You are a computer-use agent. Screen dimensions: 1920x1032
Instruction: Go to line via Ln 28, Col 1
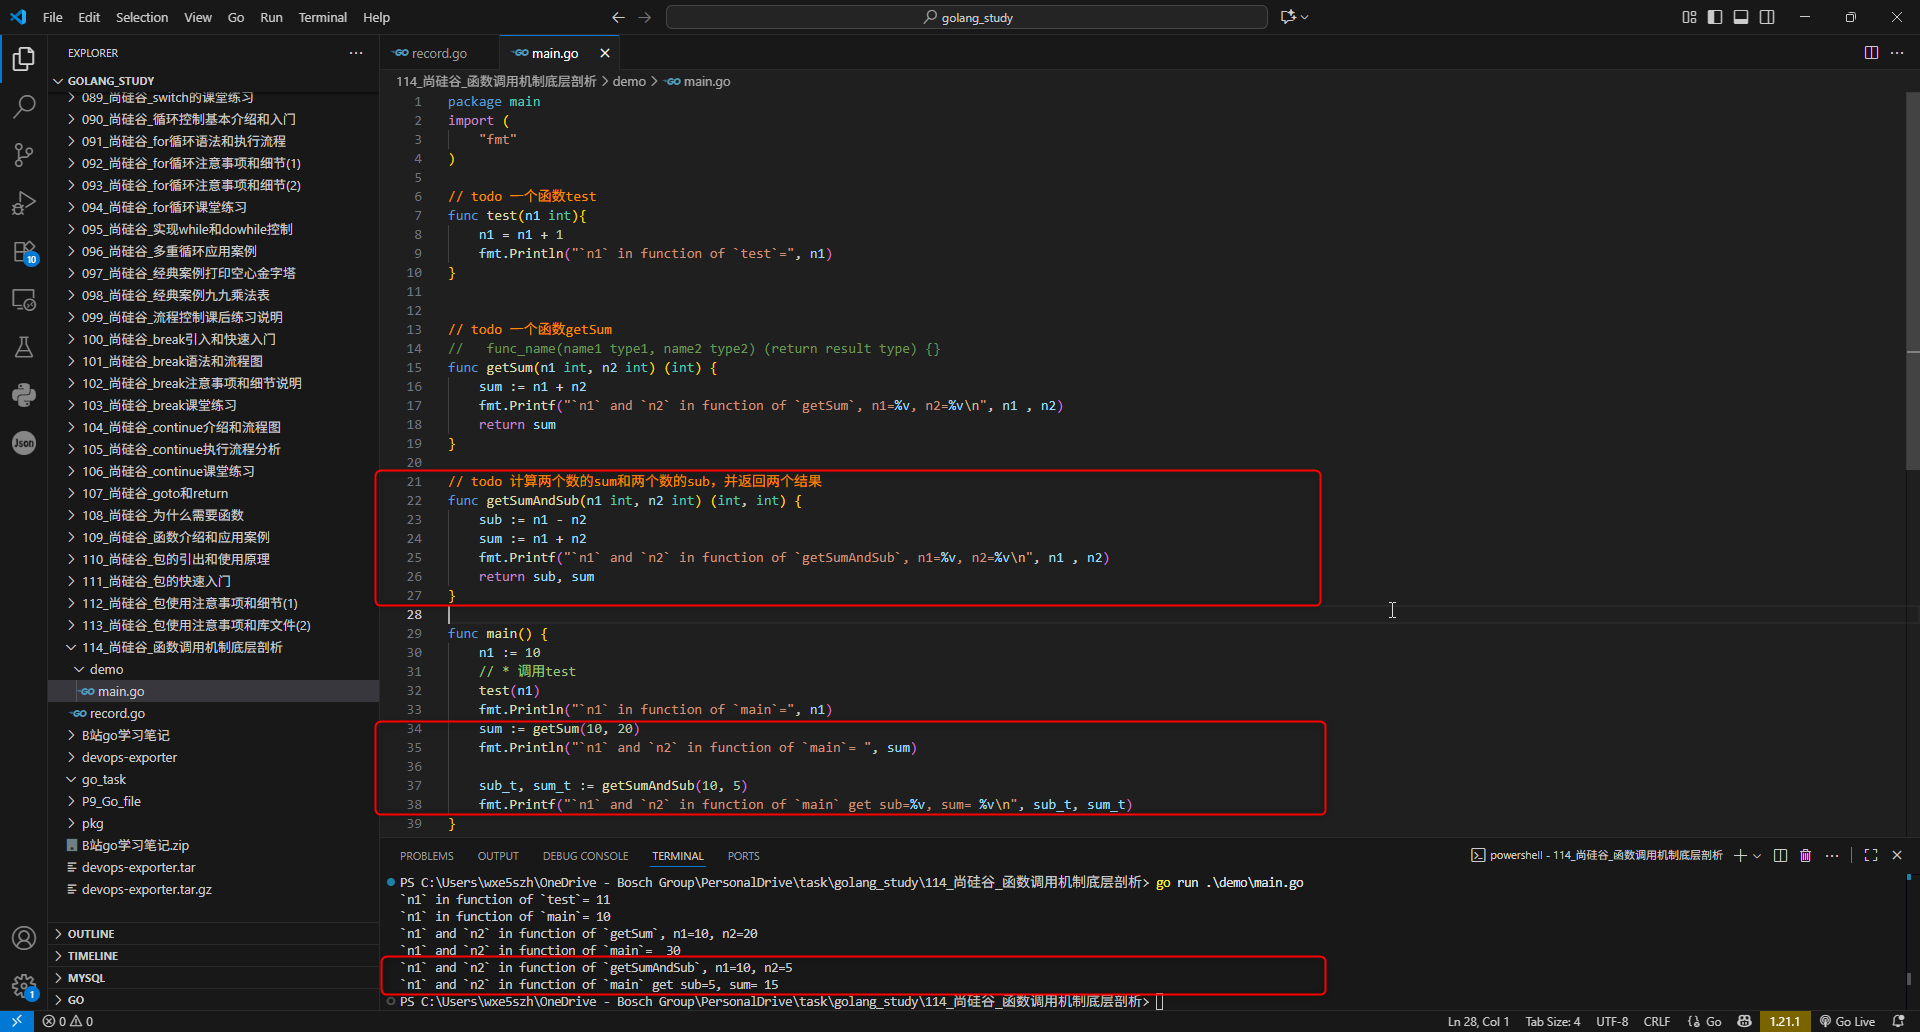(x=1478, y=1021)
